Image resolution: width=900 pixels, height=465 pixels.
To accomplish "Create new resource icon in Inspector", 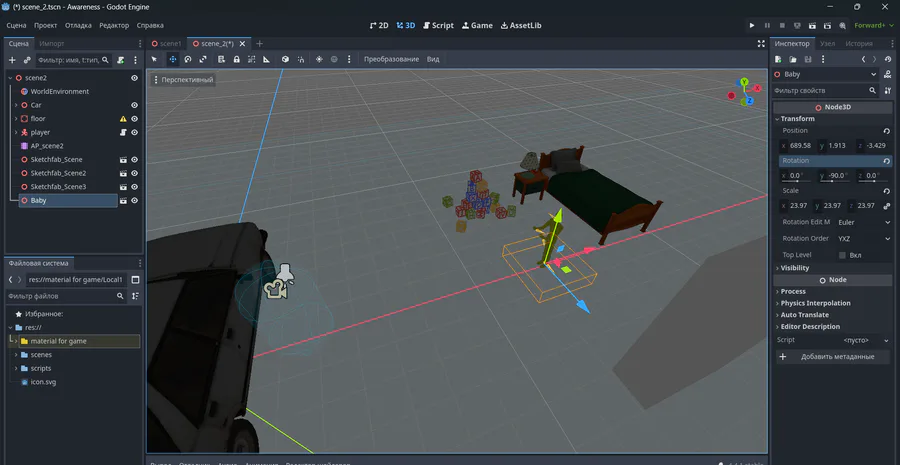I will pyautogui.click(x=778, y=59).
